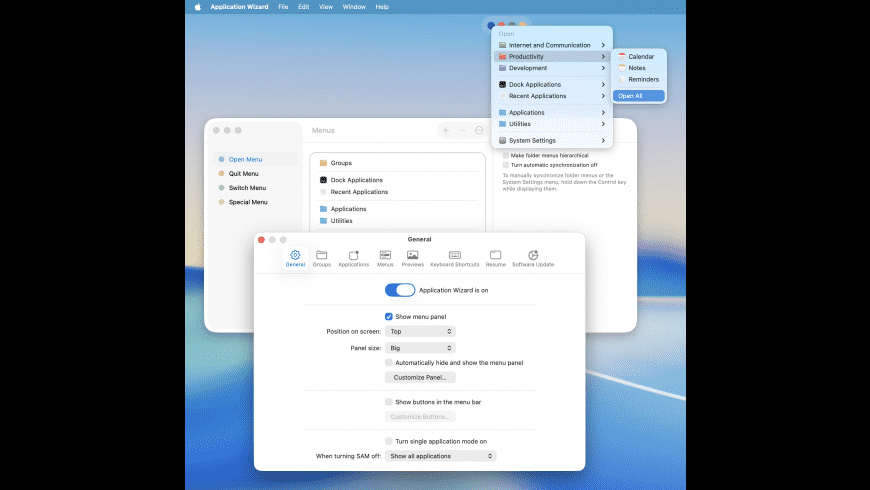Open Applications preferences tab icon
The width and height of the screenshot is (870, 490).
tap(353, 255)
